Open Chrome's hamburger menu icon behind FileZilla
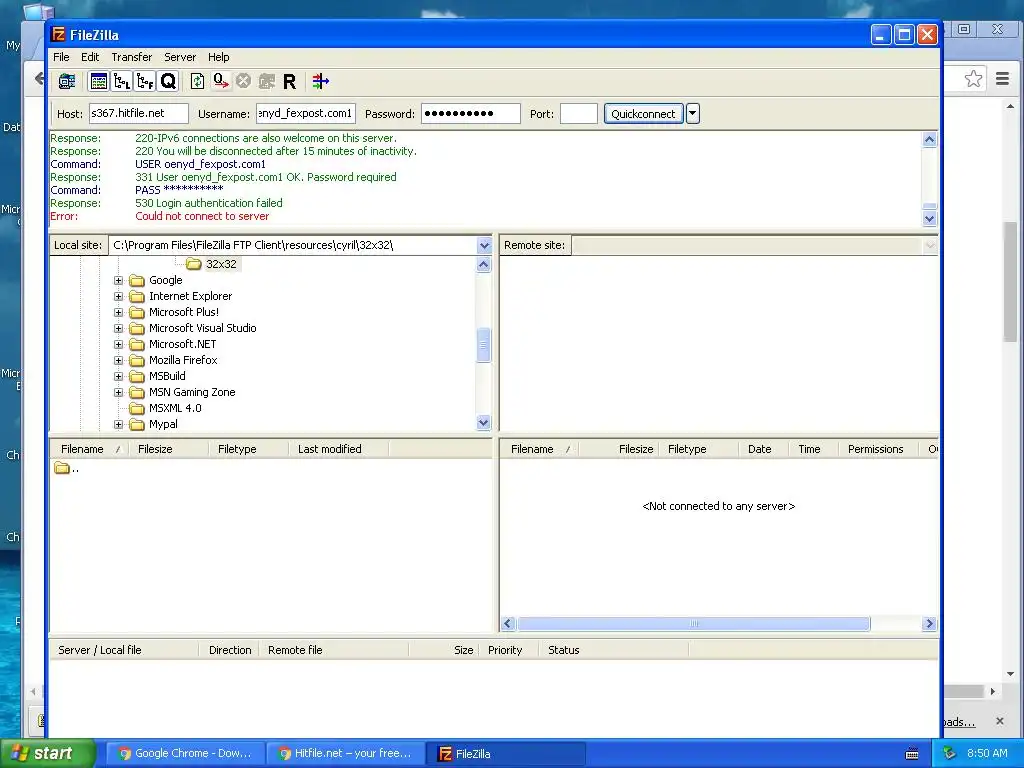The width and height of the screenshot is (1024, 768). [x=1002, y=79]
